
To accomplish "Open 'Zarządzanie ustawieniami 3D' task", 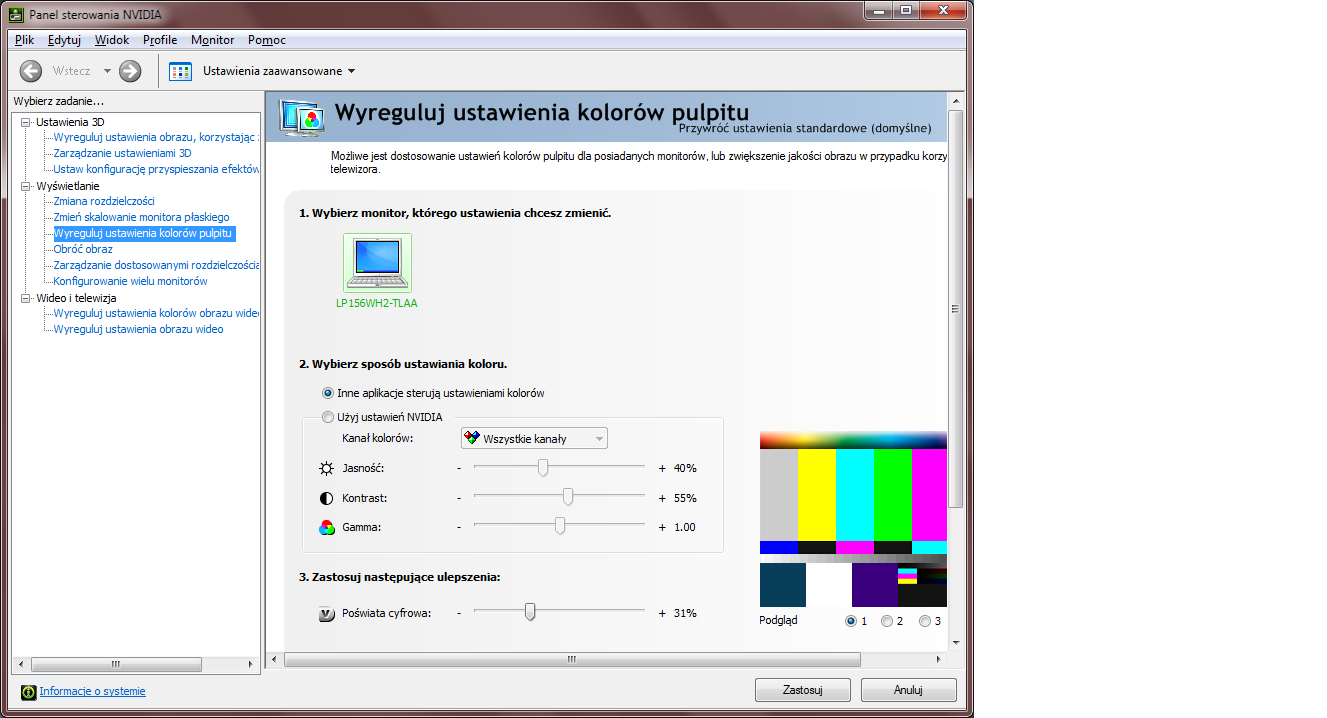I will (x=122, y=153).
